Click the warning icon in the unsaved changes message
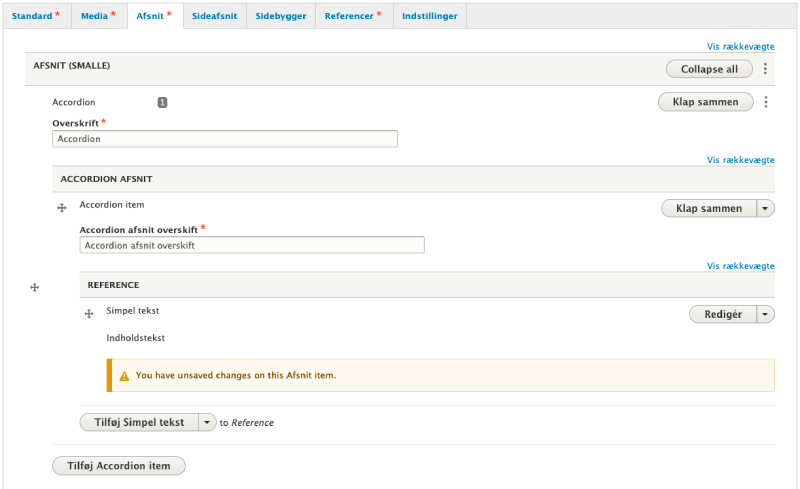 coord(124,376)
